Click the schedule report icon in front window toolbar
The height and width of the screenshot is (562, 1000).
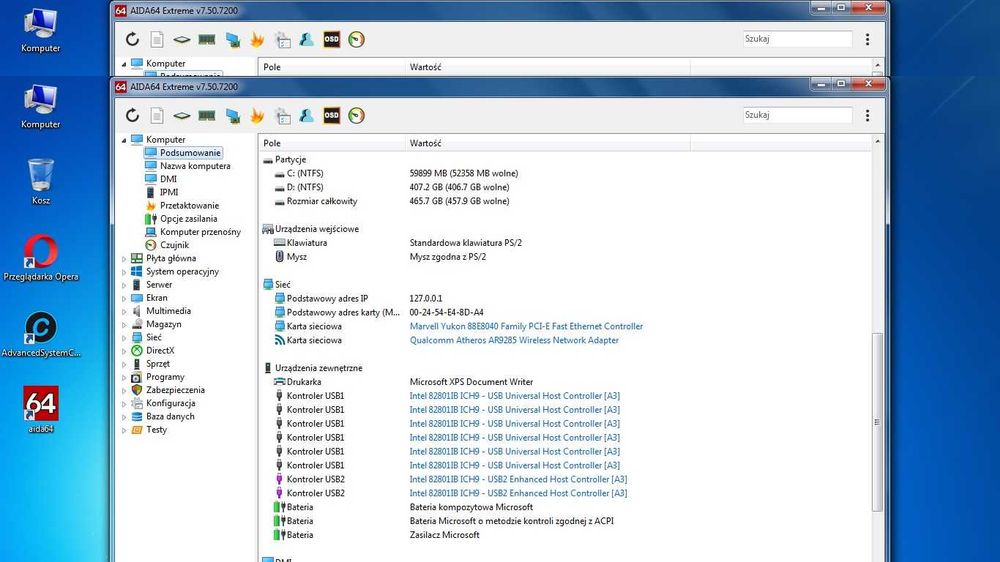(282, 115)
